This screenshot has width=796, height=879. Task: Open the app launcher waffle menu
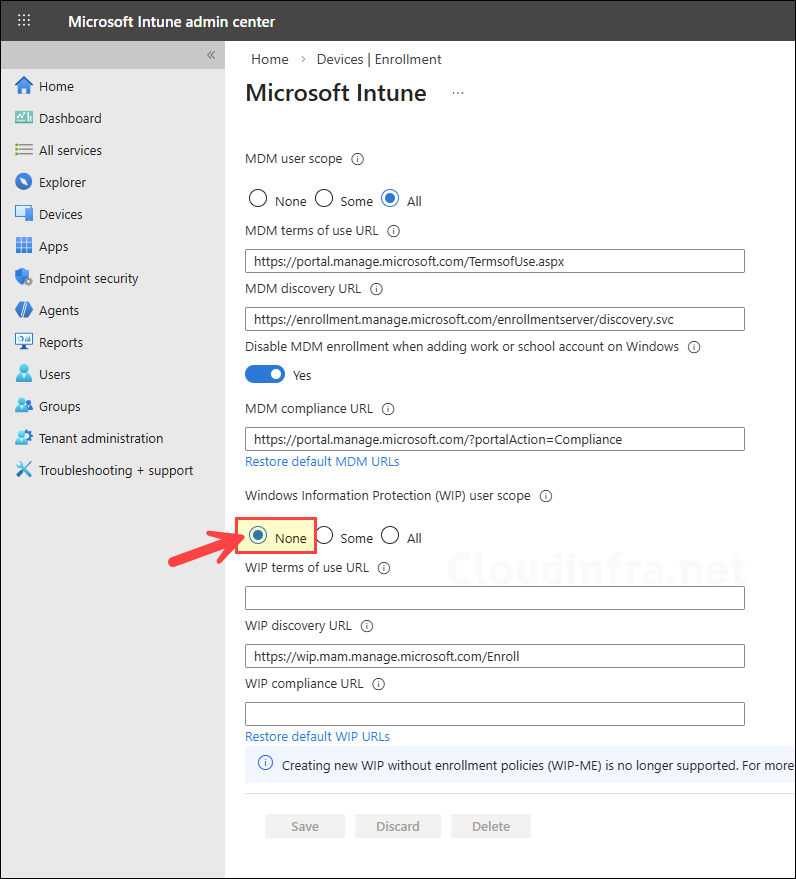(23, 20)
